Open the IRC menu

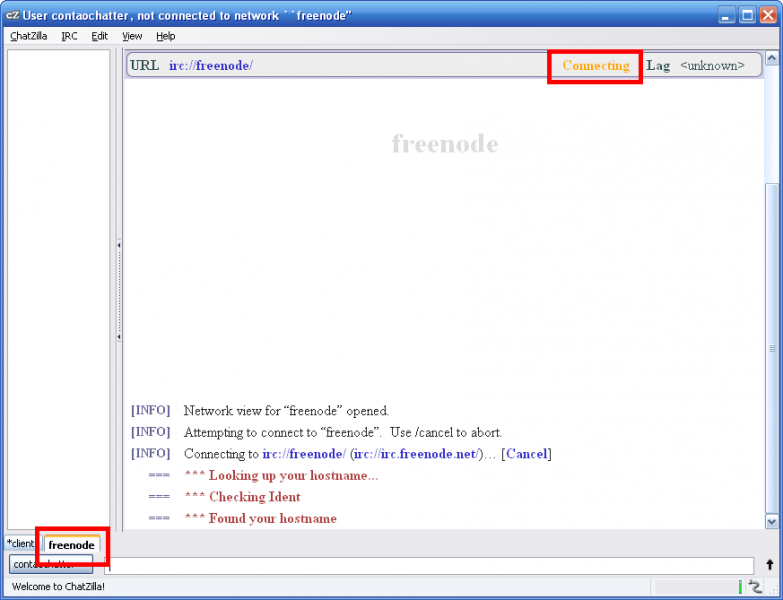click(69, 36)
